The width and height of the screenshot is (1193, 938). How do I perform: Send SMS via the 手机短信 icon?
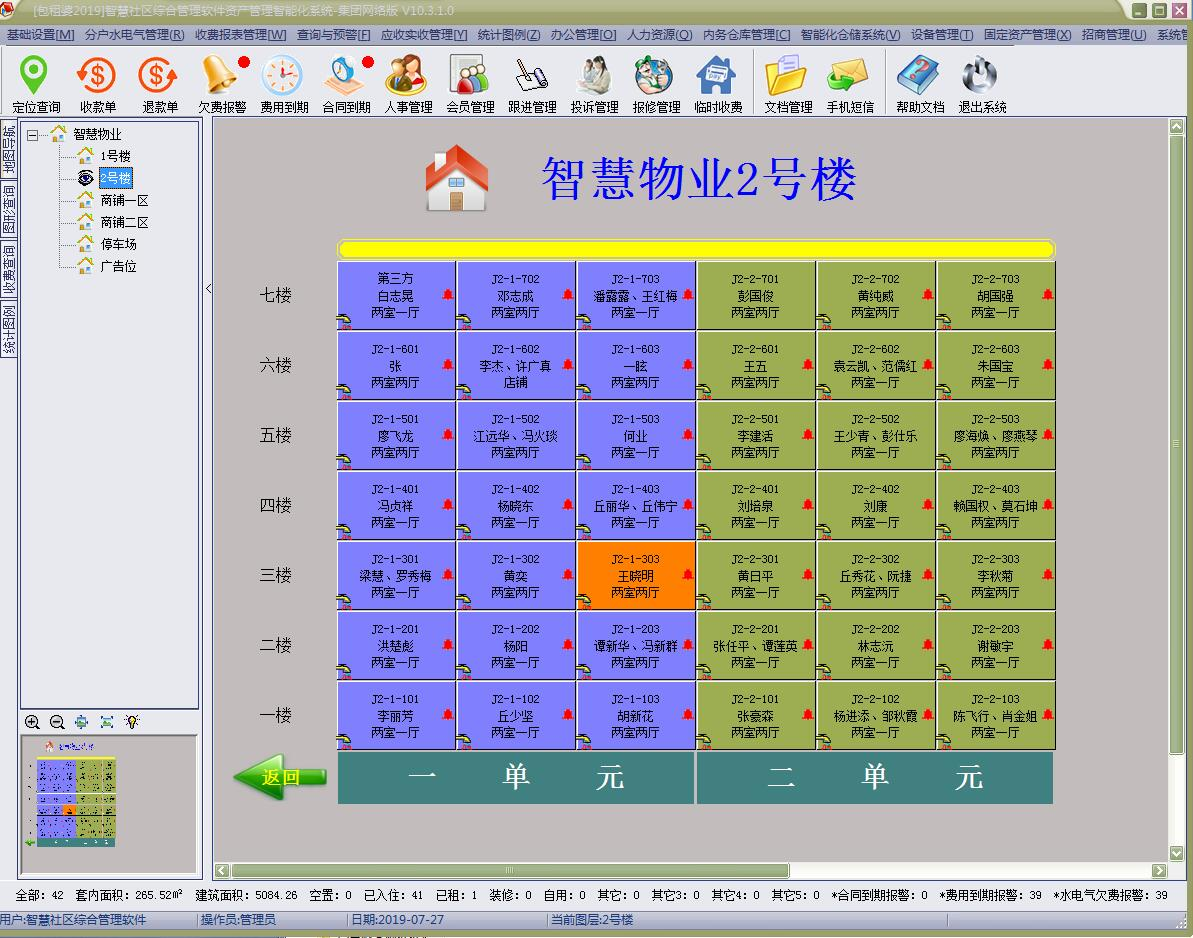pos(849,80)
